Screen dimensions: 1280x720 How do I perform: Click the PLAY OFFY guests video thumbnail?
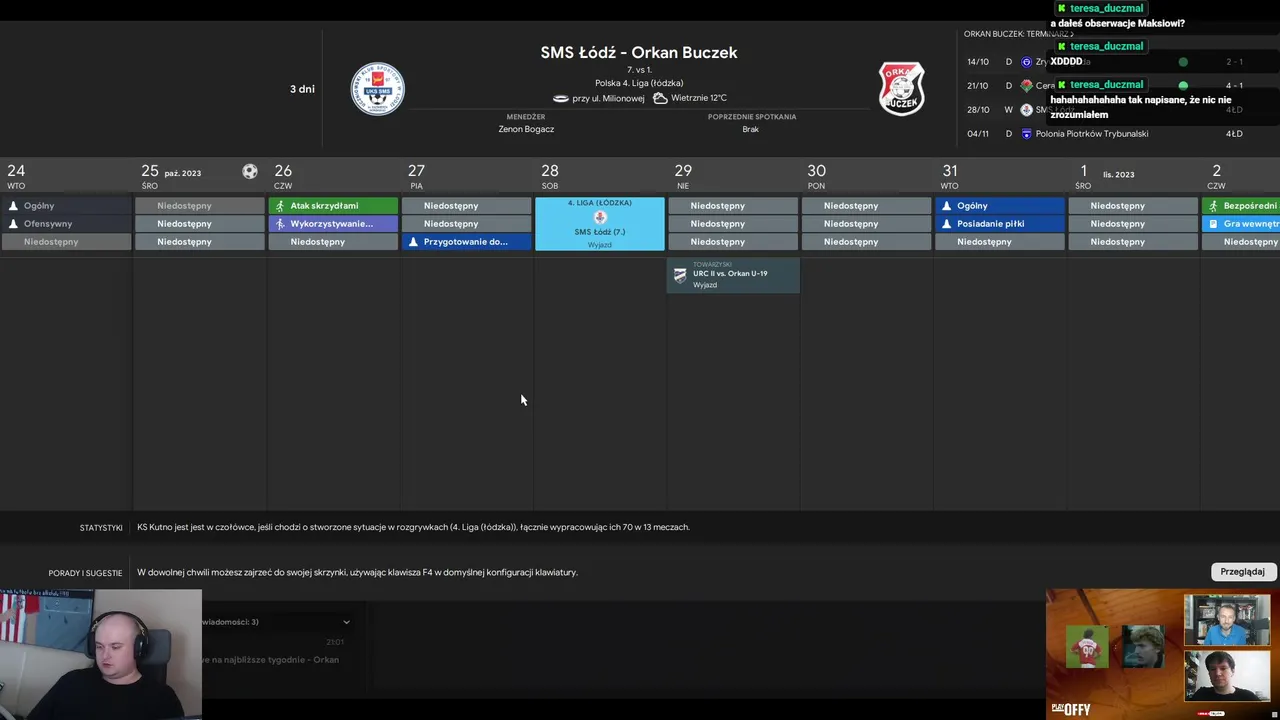coord(1163,654)
